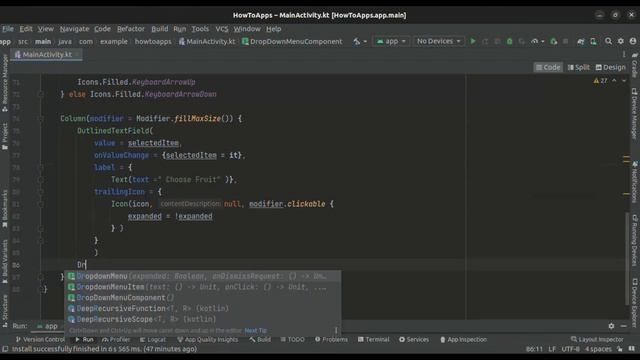Select DropDownMenuComponent completion suggestion
The image size is (640, 360).
[x=203, y=298]
